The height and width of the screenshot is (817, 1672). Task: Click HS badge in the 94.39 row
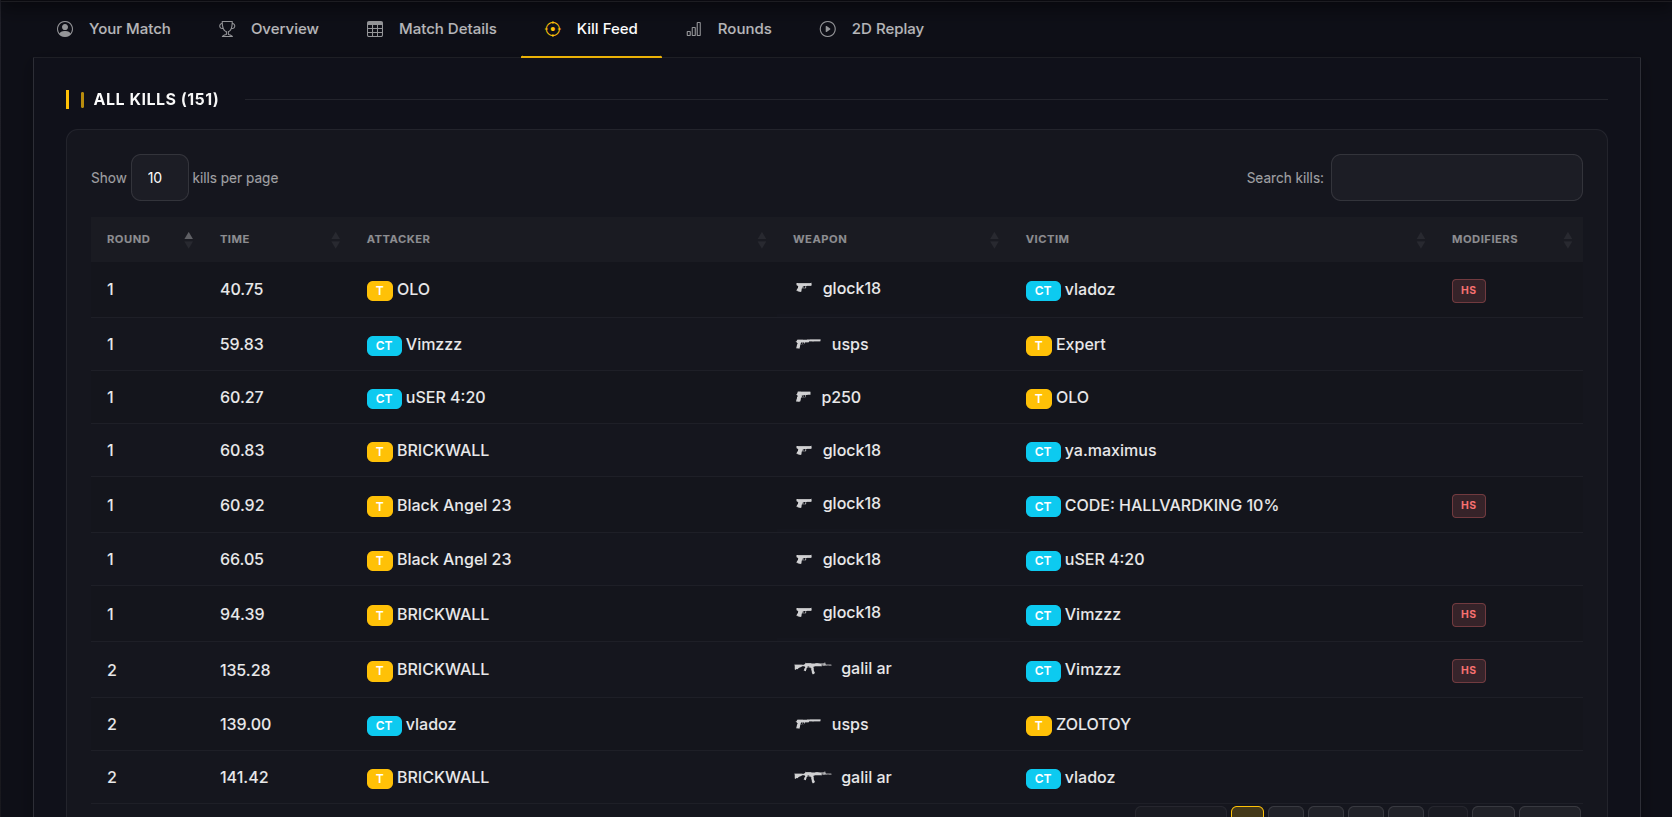(1468, 614)
